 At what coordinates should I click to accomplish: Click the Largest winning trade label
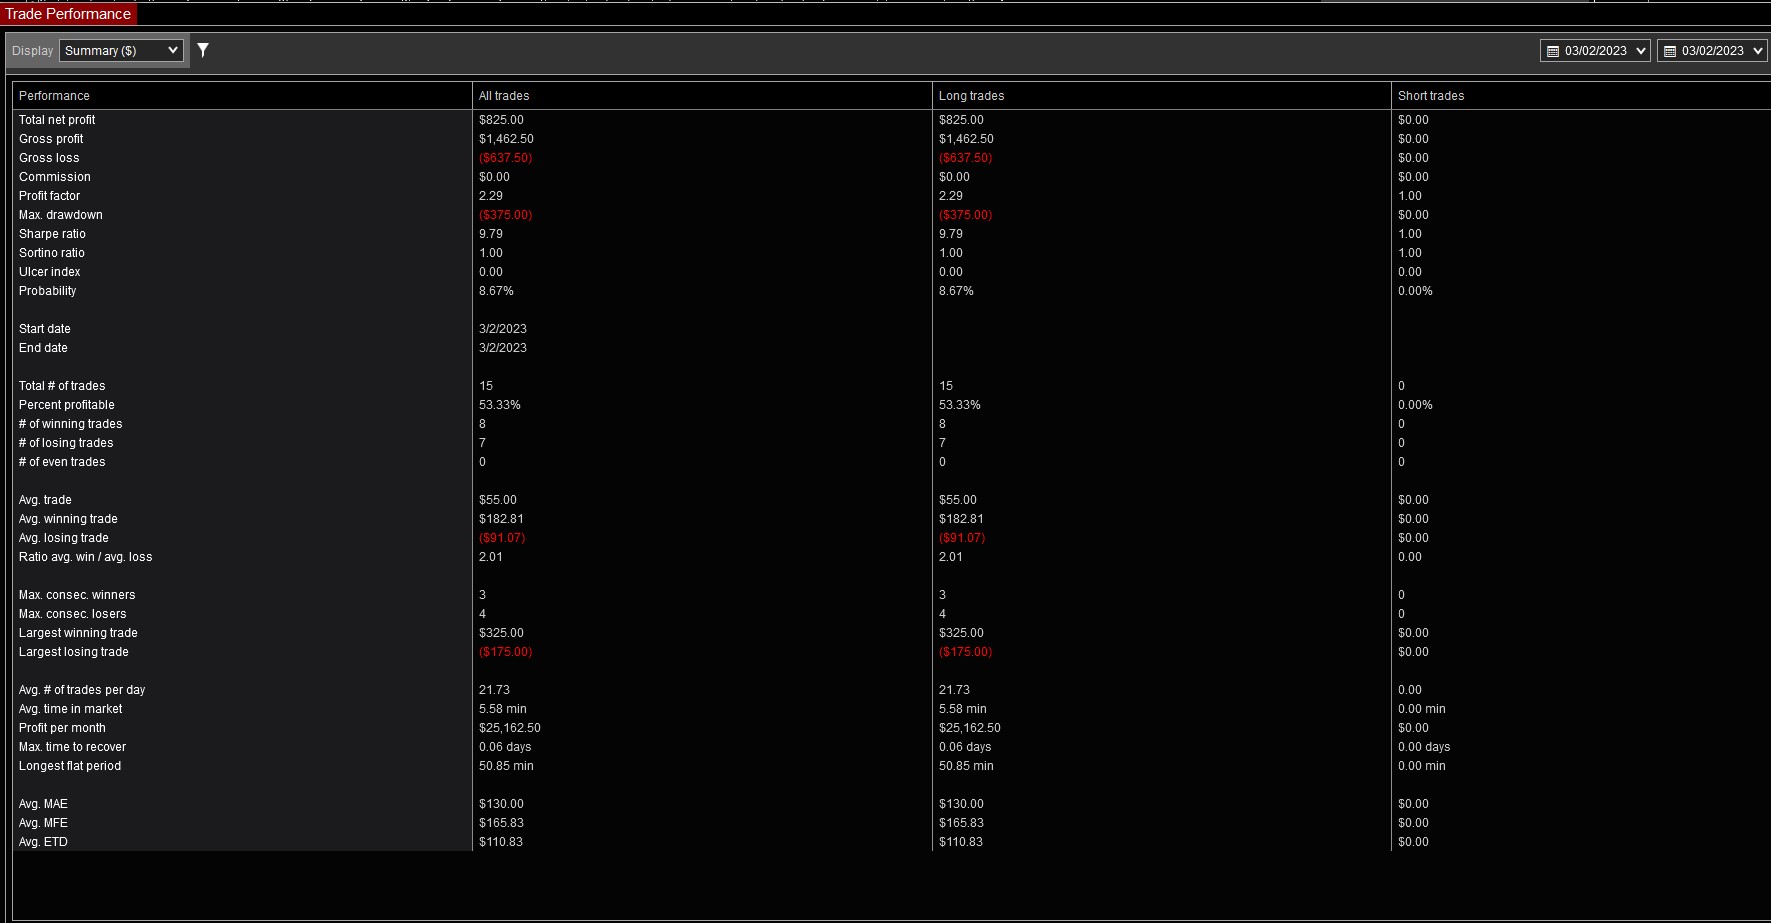coord(78,633)
